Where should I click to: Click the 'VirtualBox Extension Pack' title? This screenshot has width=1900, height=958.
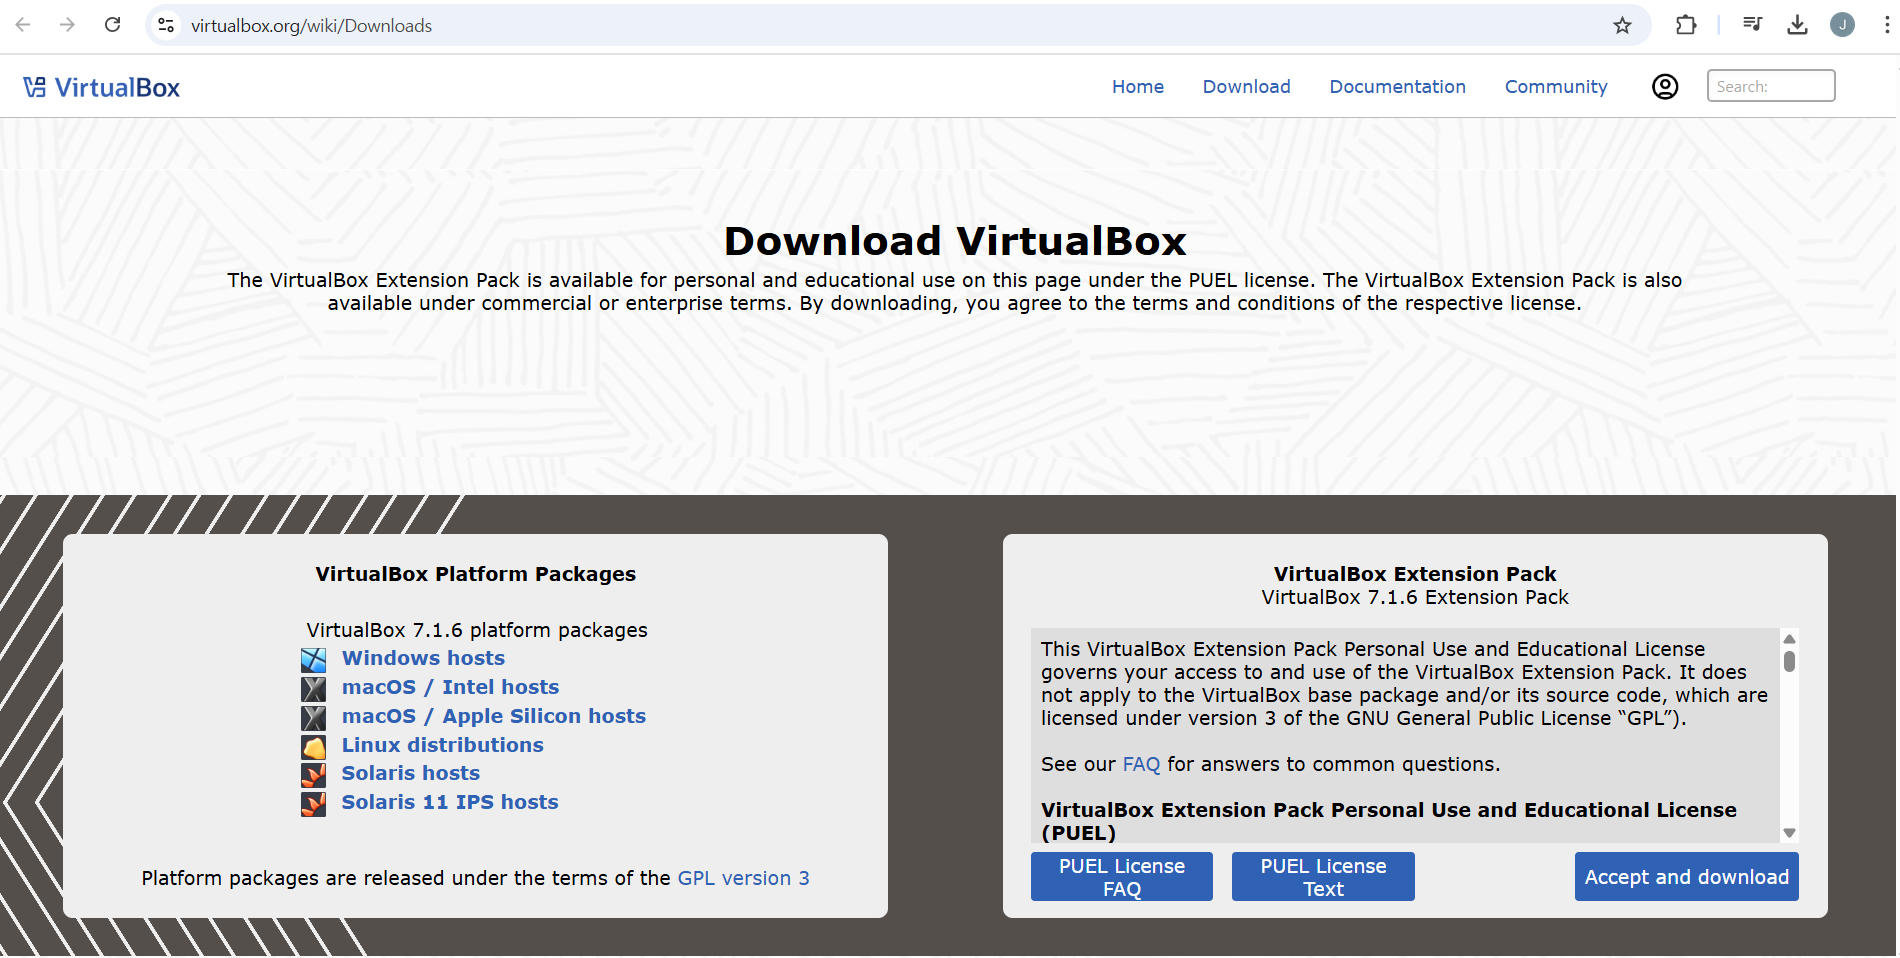(x=1415, y=574)
